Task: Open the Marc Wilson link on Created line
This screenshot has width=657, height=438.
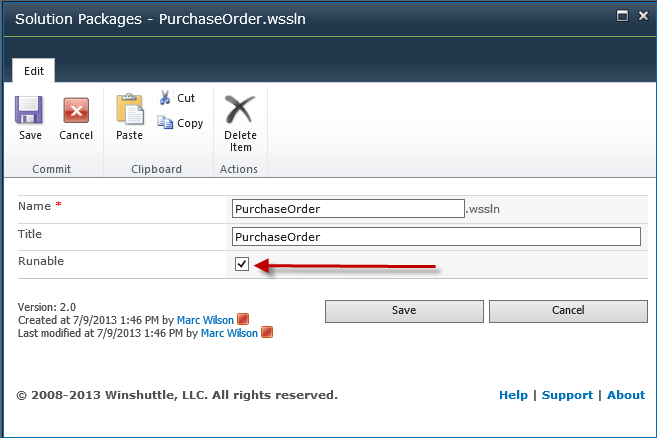Action: click(x=205, y=320)
